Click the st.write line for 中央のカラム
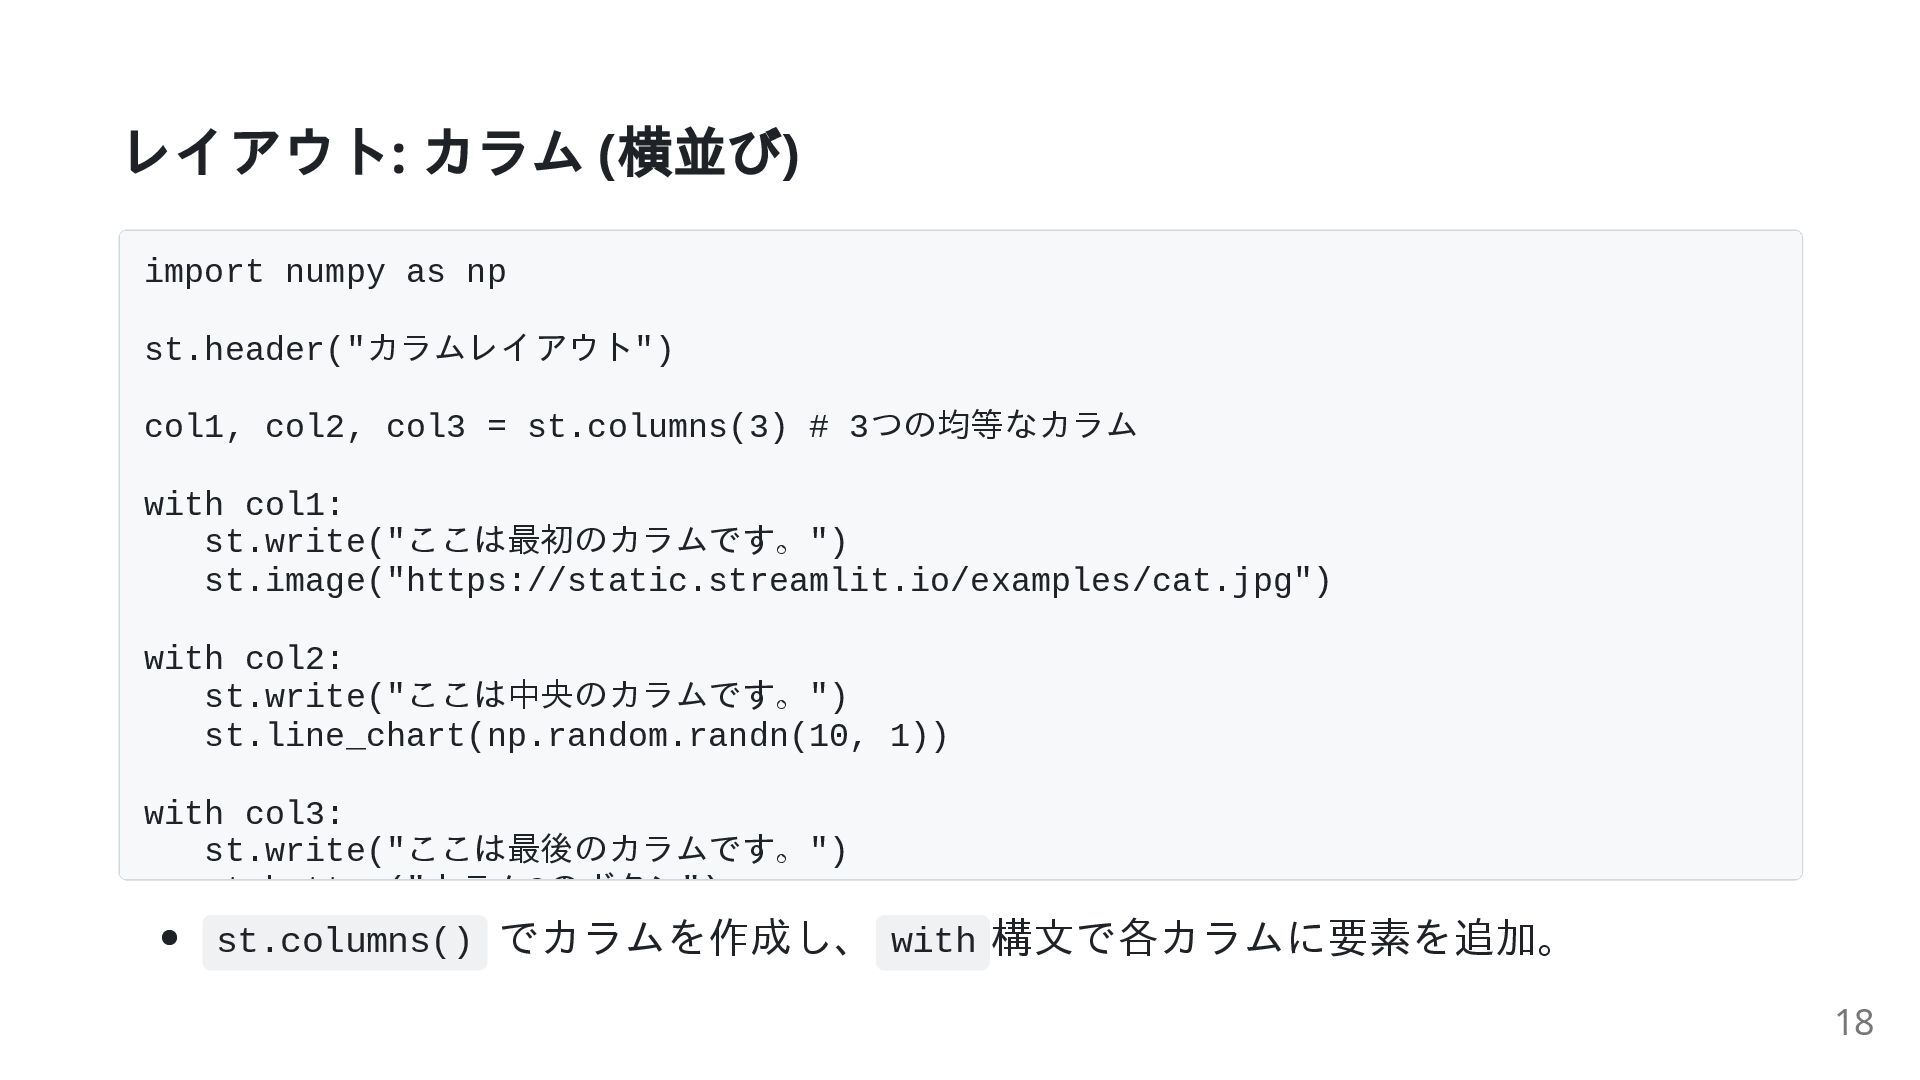Image resolution: width=1920 pixels, height=1080 pixels. click(x=526, y=698)
